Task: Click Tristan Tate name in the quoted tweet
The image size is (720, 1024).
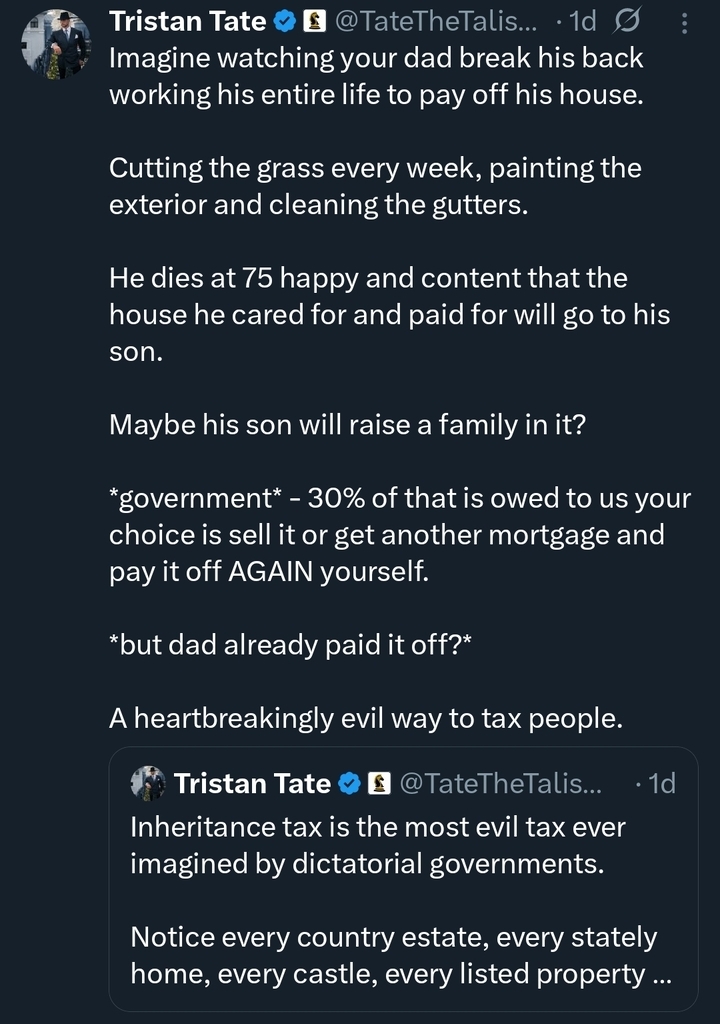Action: tap(252, 783)
